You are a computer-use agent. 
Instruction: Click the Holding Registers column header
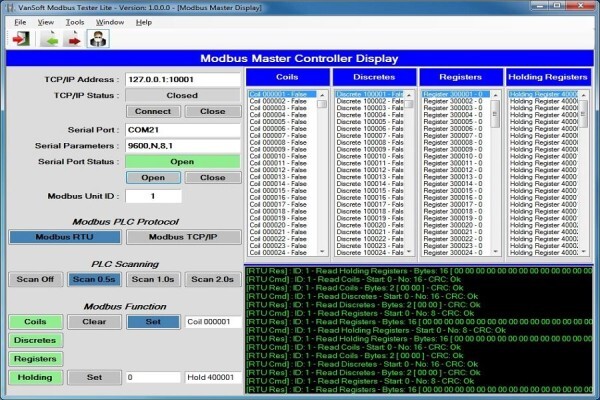pos(548,77)
